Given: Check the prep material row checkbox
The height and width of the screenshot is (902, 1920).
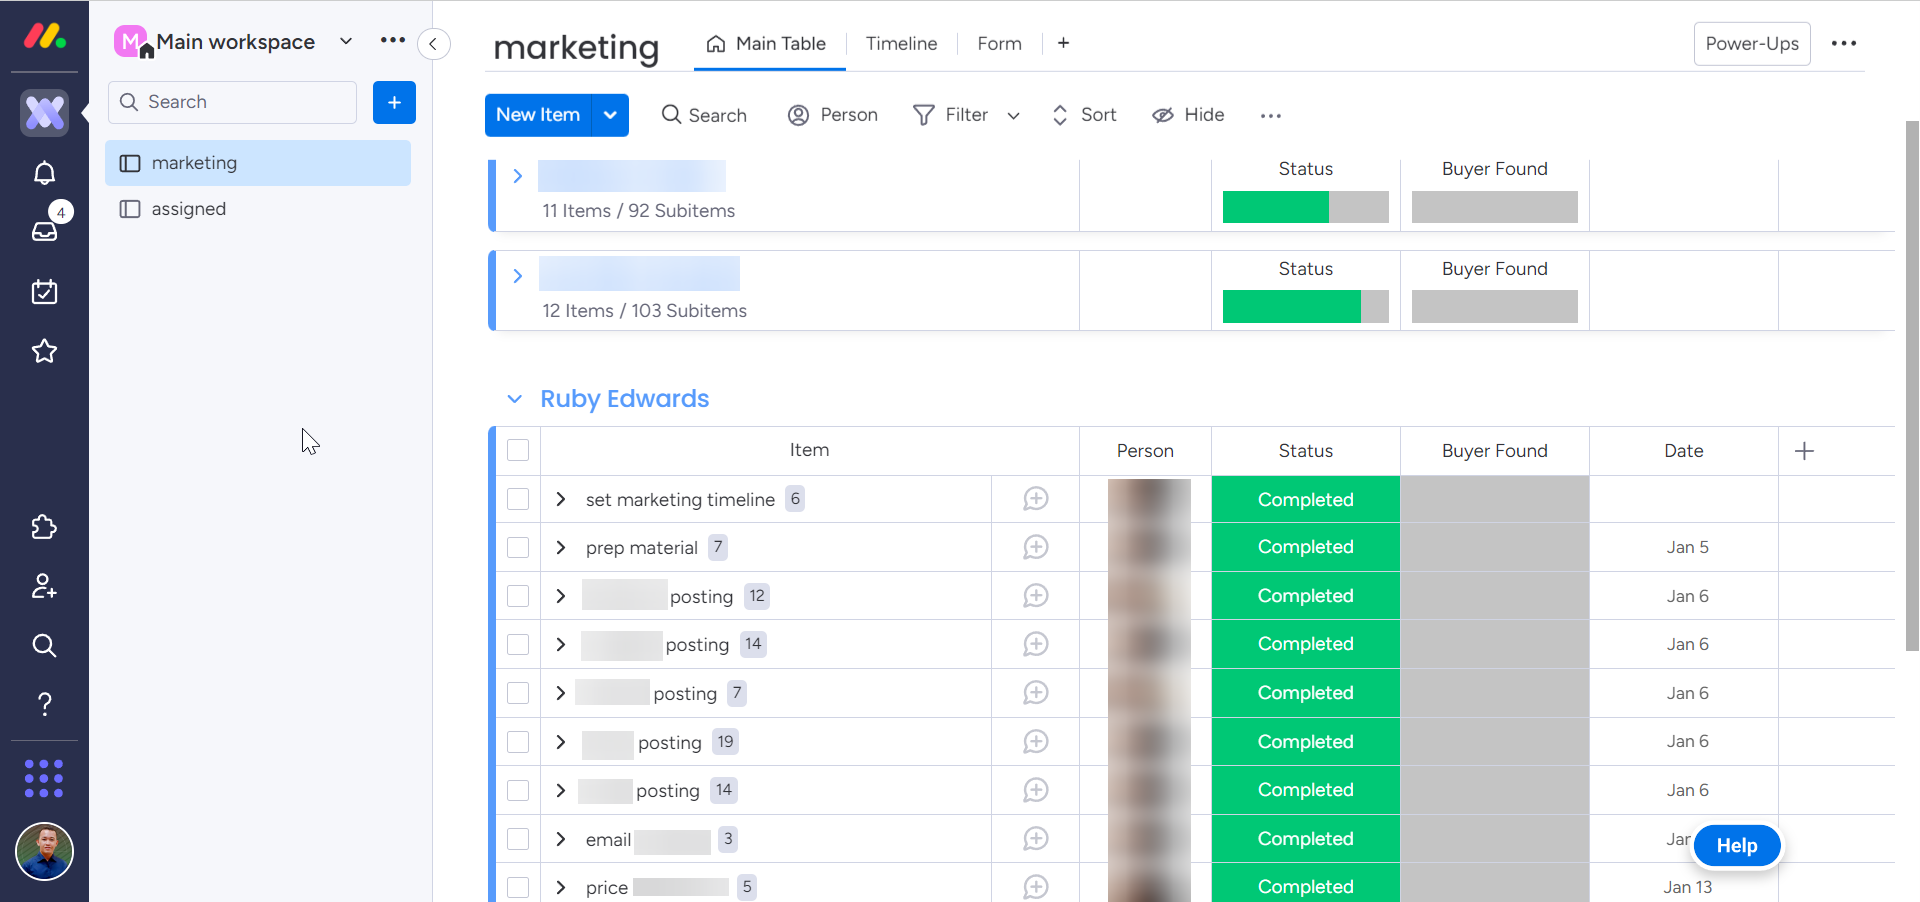Looking at the screenshot, I should click(518, 547).
